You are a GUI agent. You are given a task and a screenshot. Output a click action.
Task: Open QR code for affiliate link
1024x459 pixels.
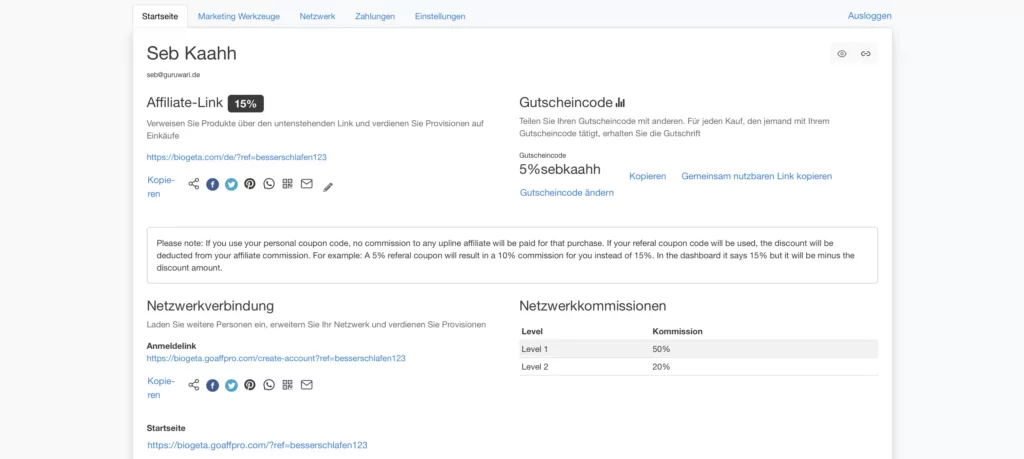tap(288, 184)
